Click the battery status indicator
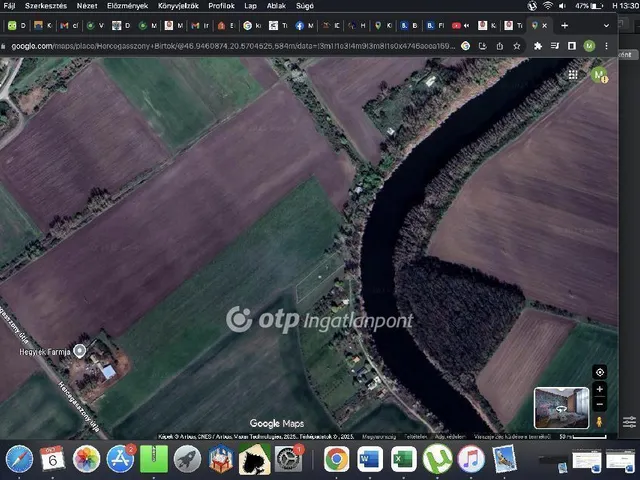The height and width of the screenshot is (480, 640). 589,6
